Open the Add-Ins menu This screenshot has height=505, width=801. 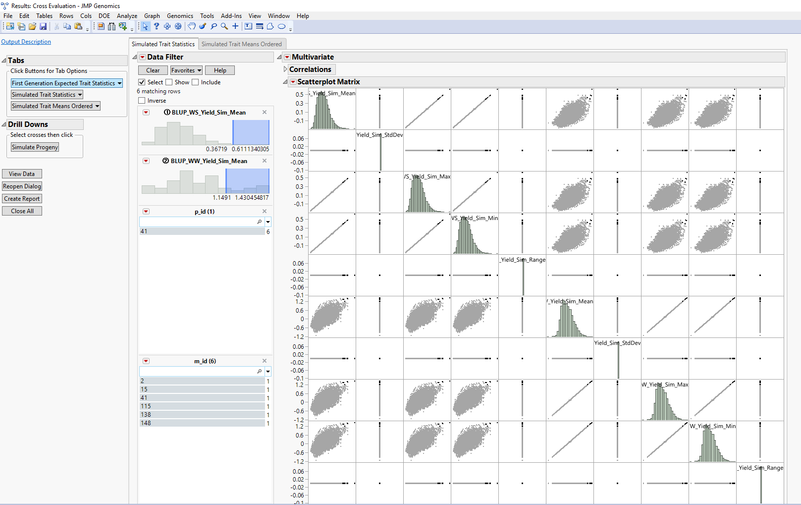click(x=231, y=16)
